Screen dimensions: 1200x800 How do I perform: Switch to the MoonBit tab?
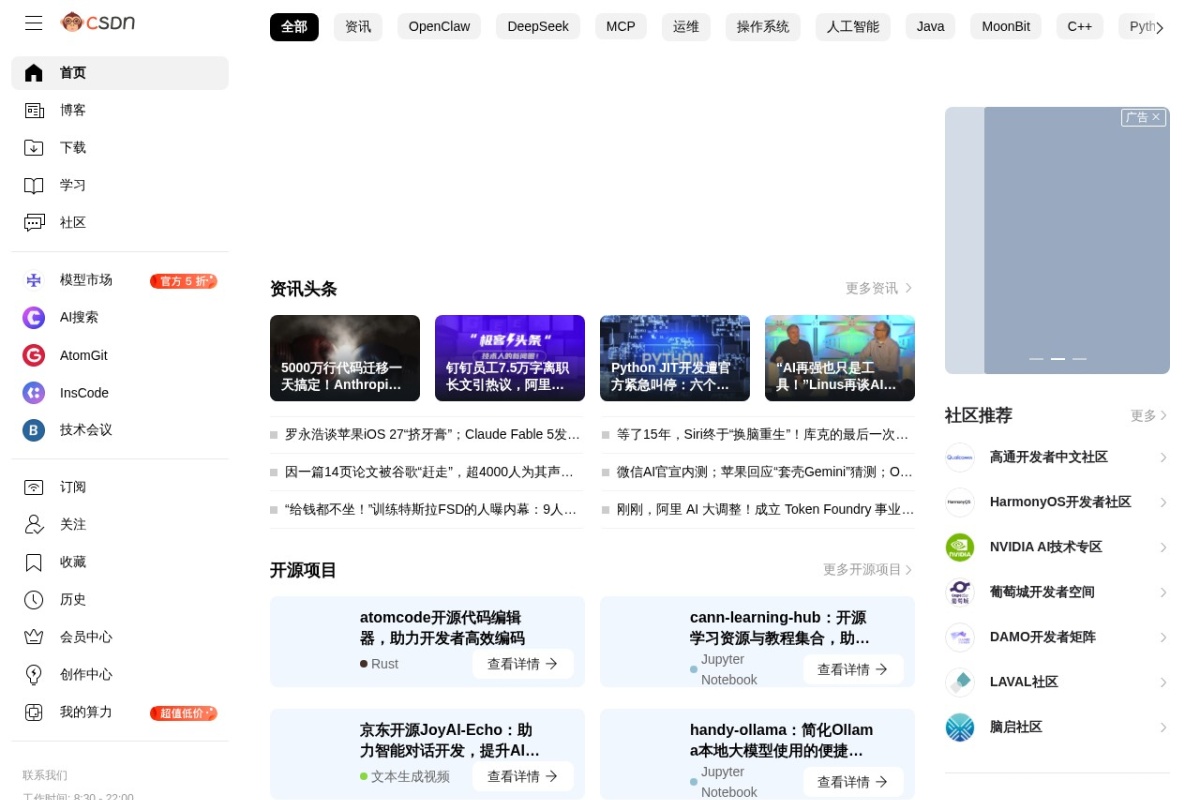pyautogui.click(x=1006, y=27)
